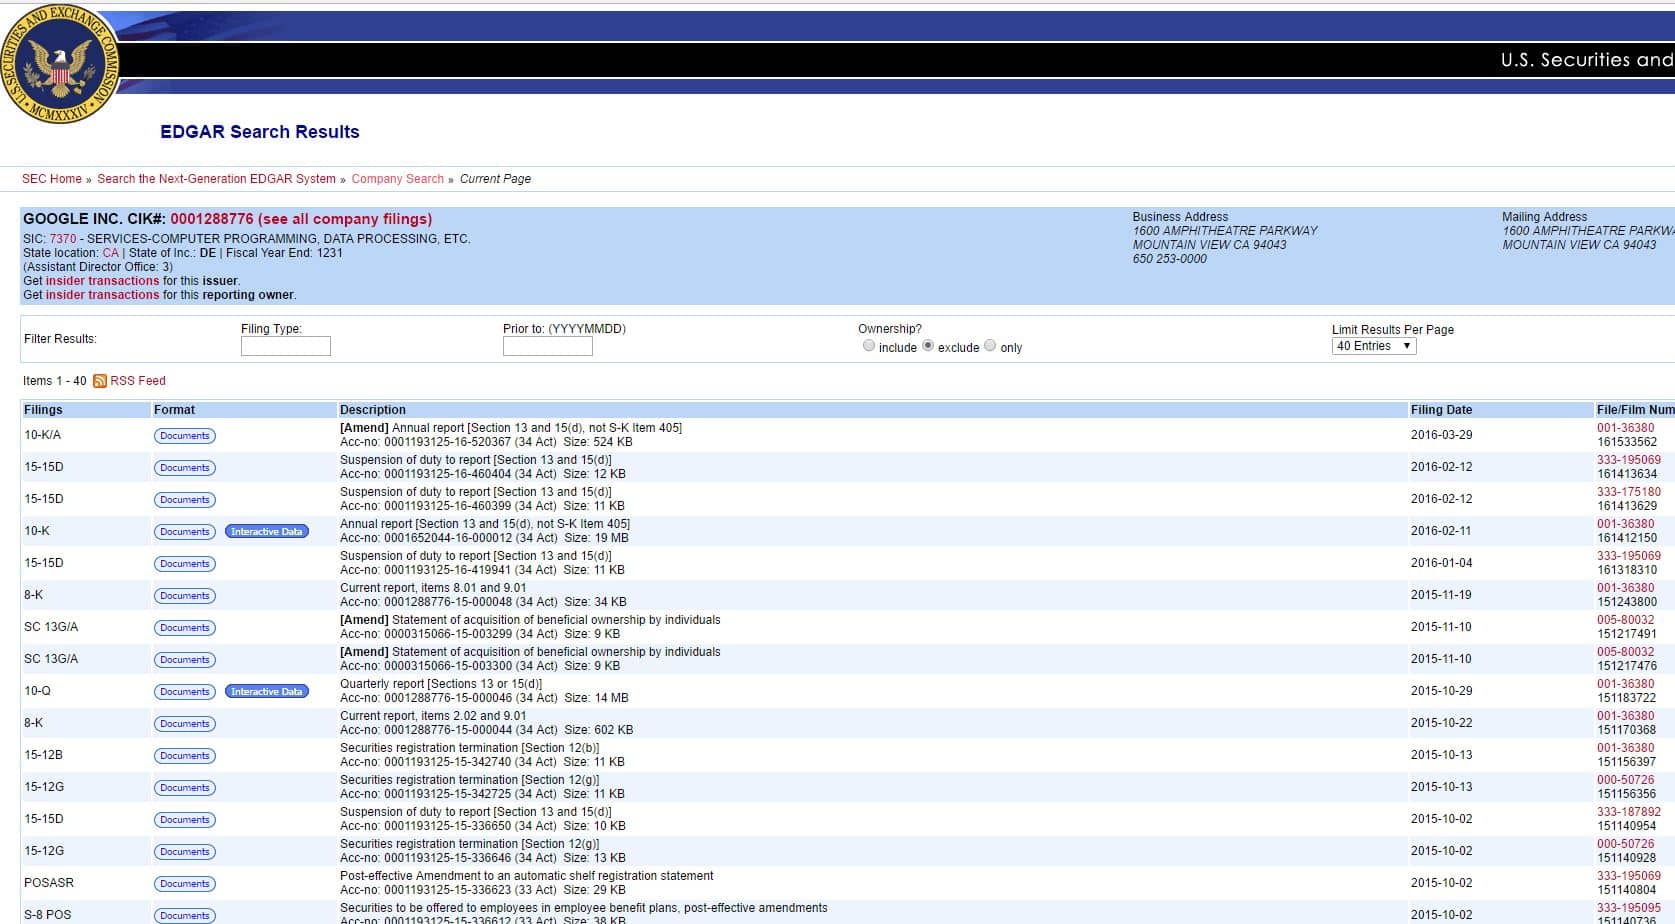Open SIC code 7370 link

63,239
